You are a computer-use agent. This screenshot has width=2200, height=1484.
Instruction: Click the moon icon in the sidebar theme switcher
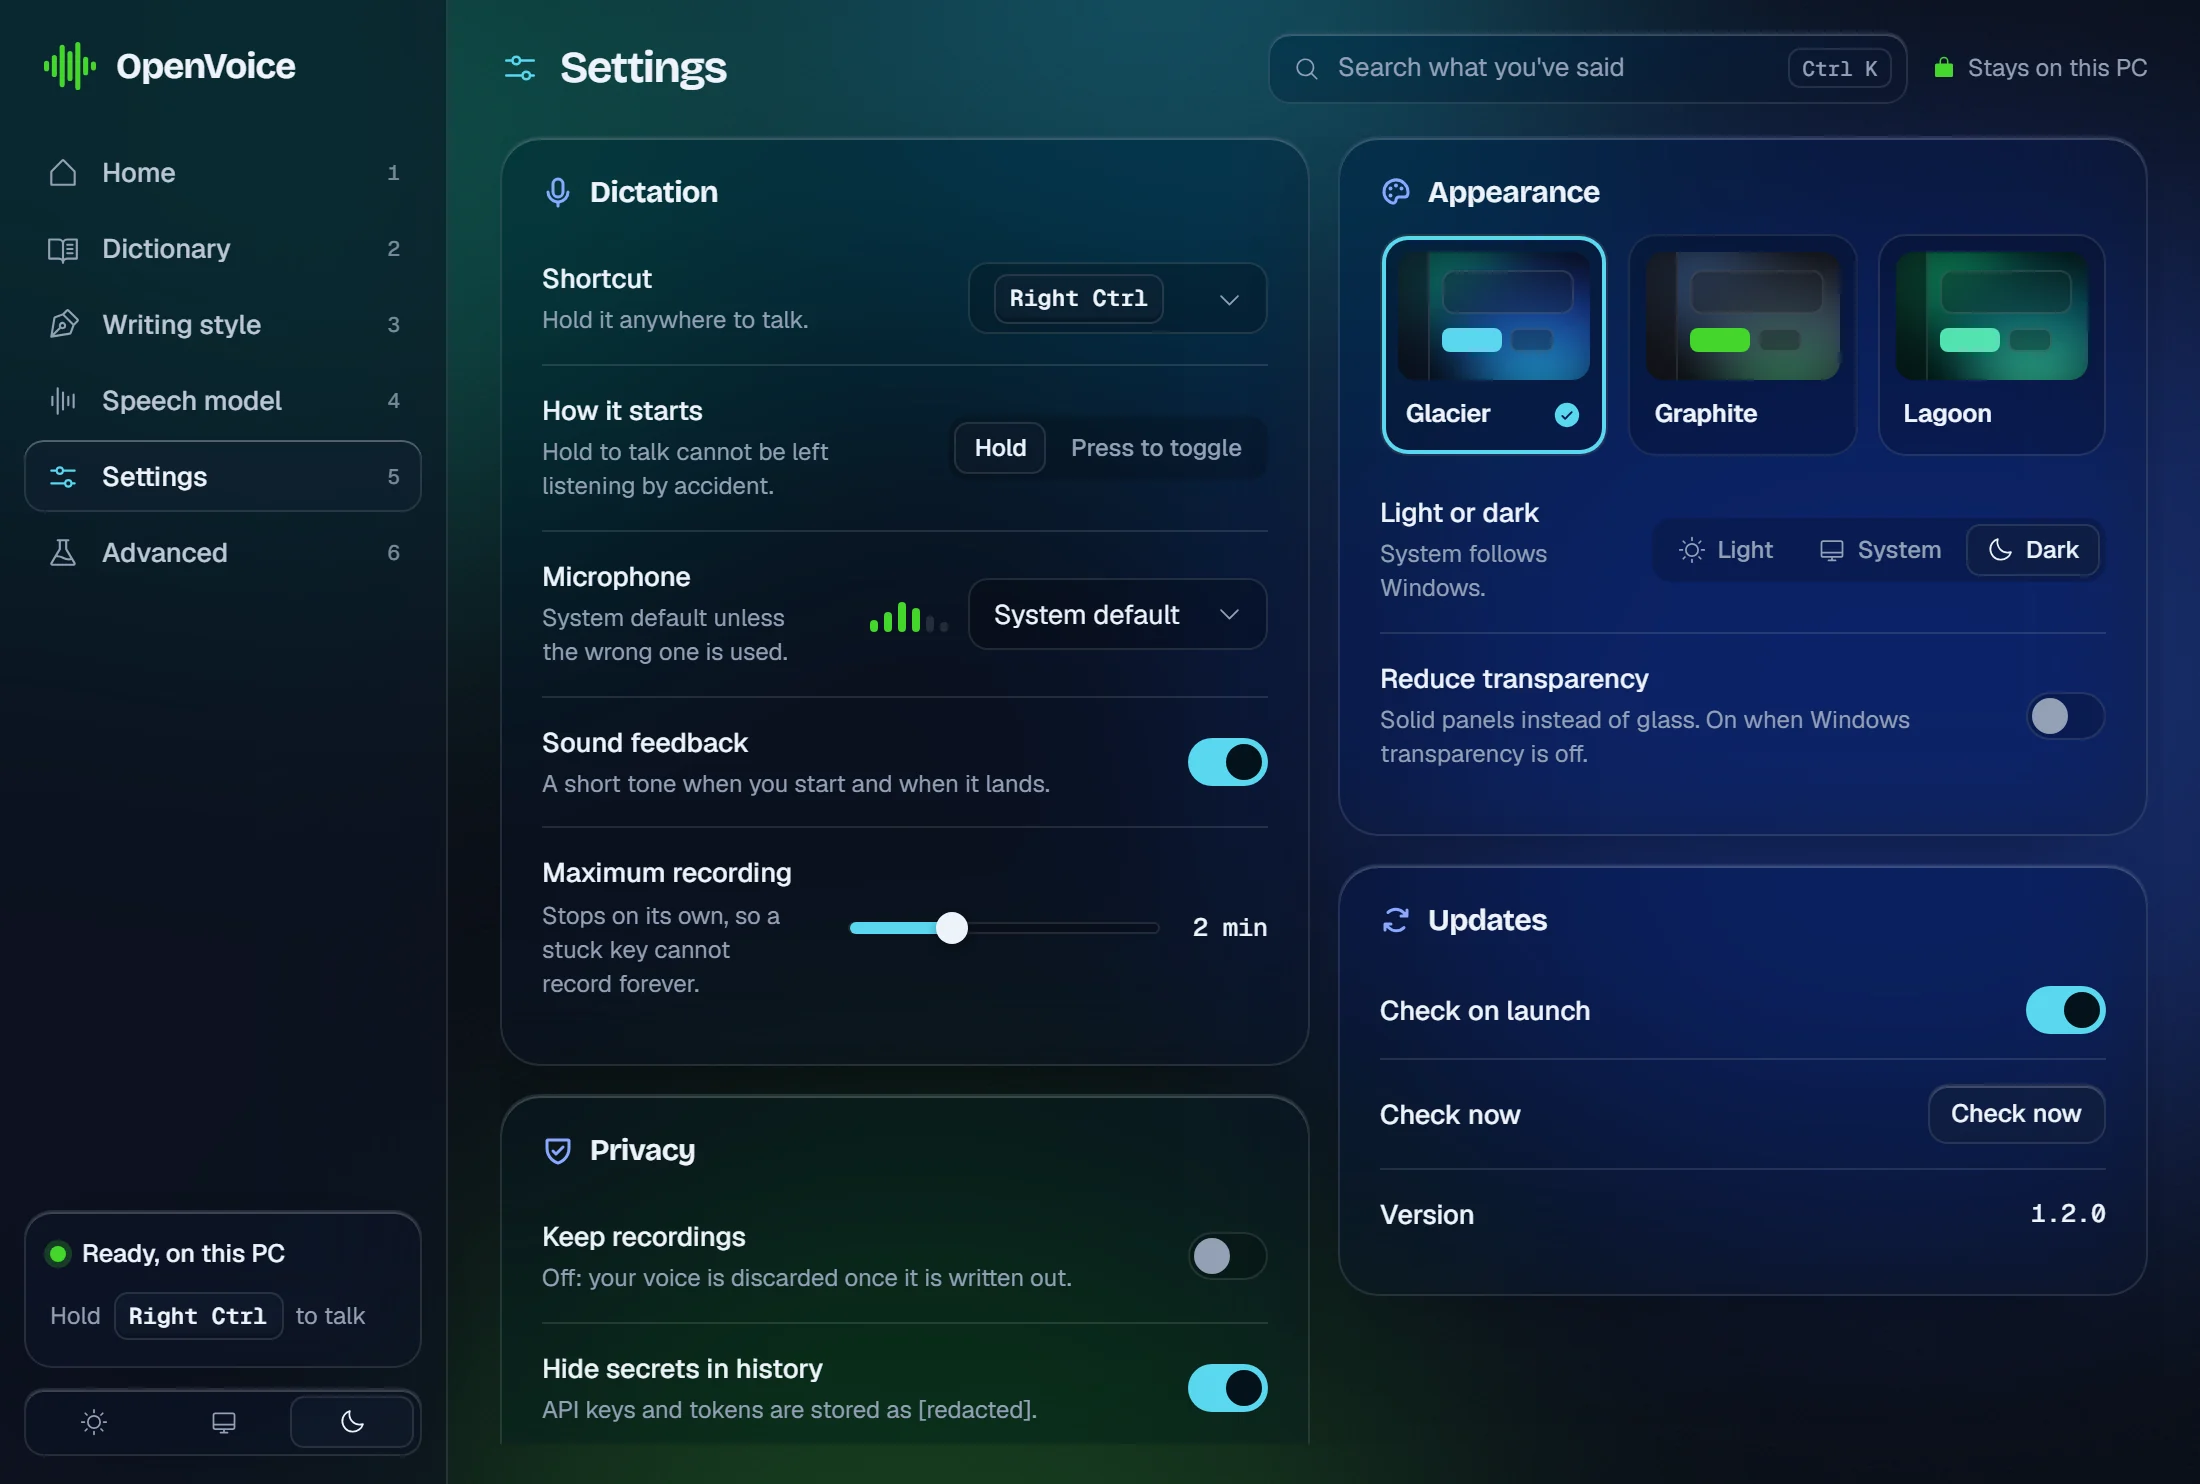click(352, 1421)
